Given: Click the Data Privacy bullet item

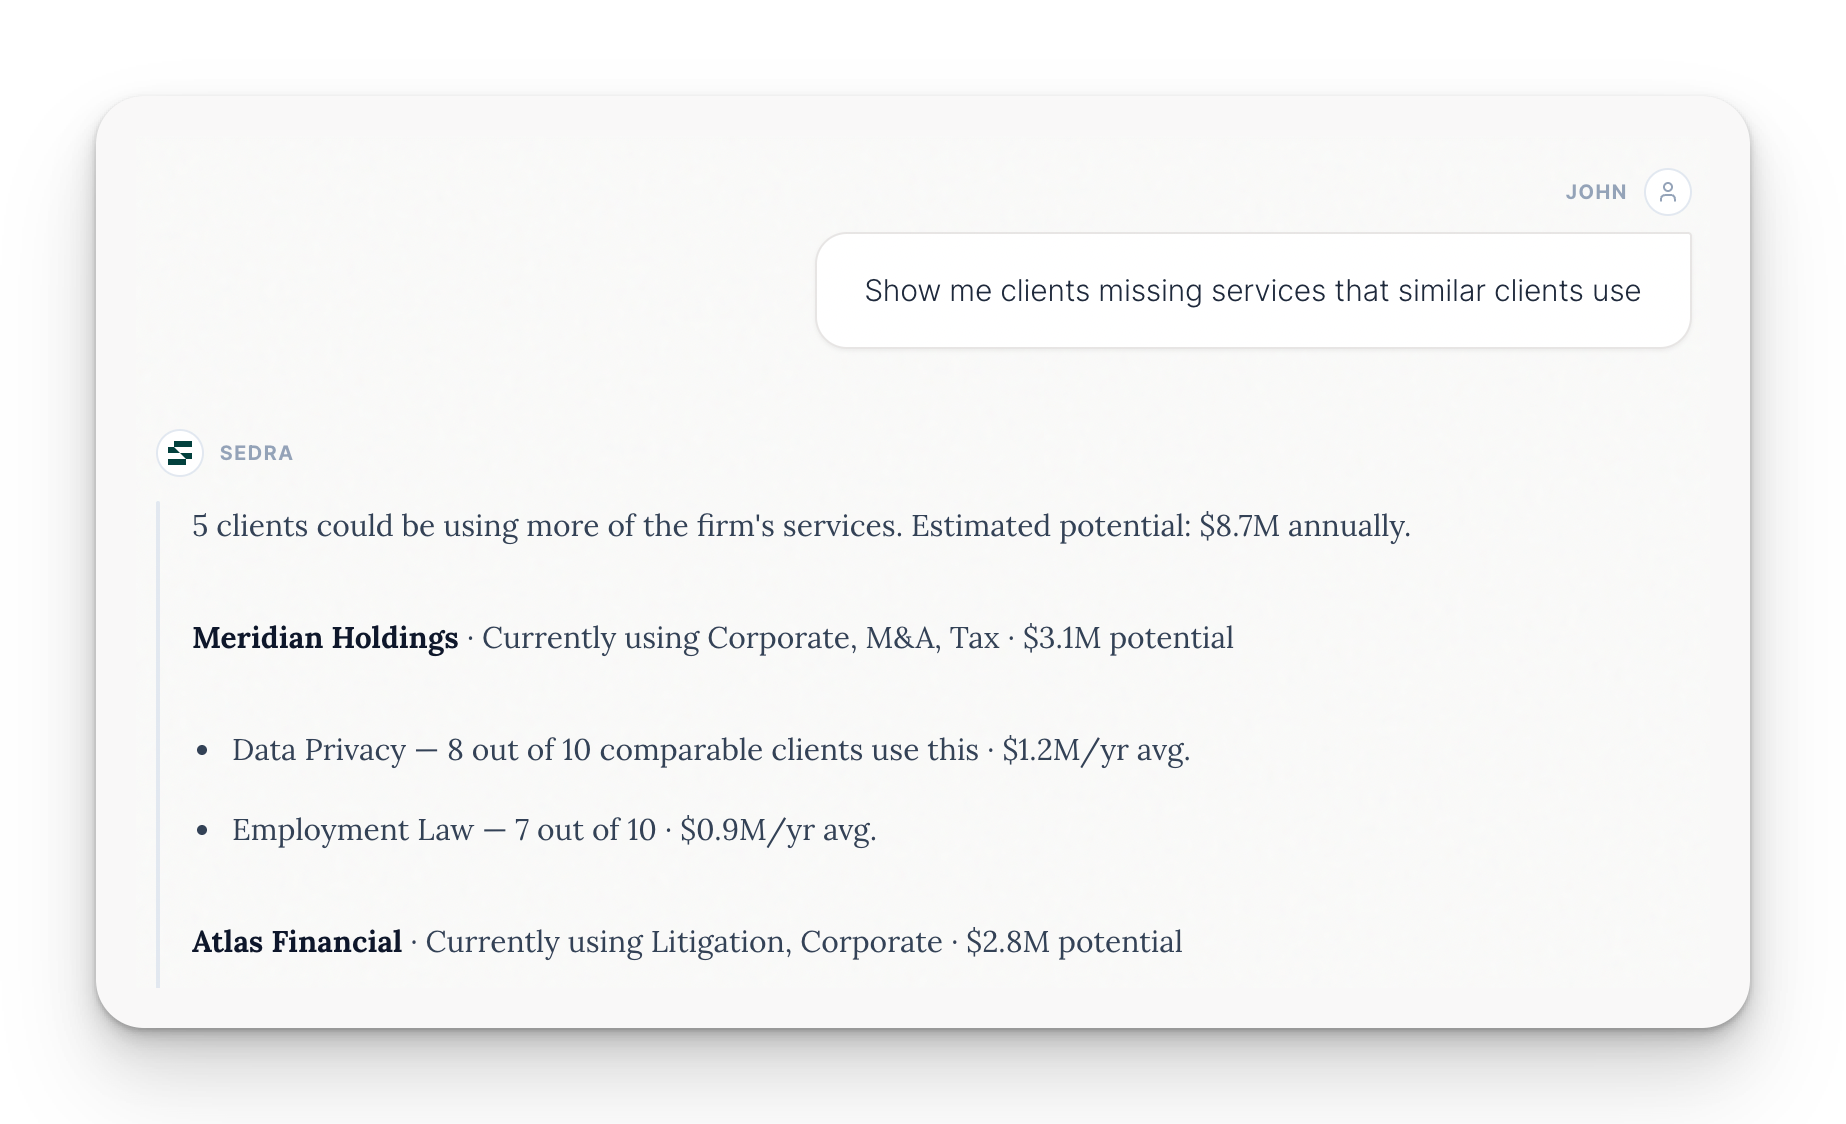Looking at the screenshot, I should [711, 749].
